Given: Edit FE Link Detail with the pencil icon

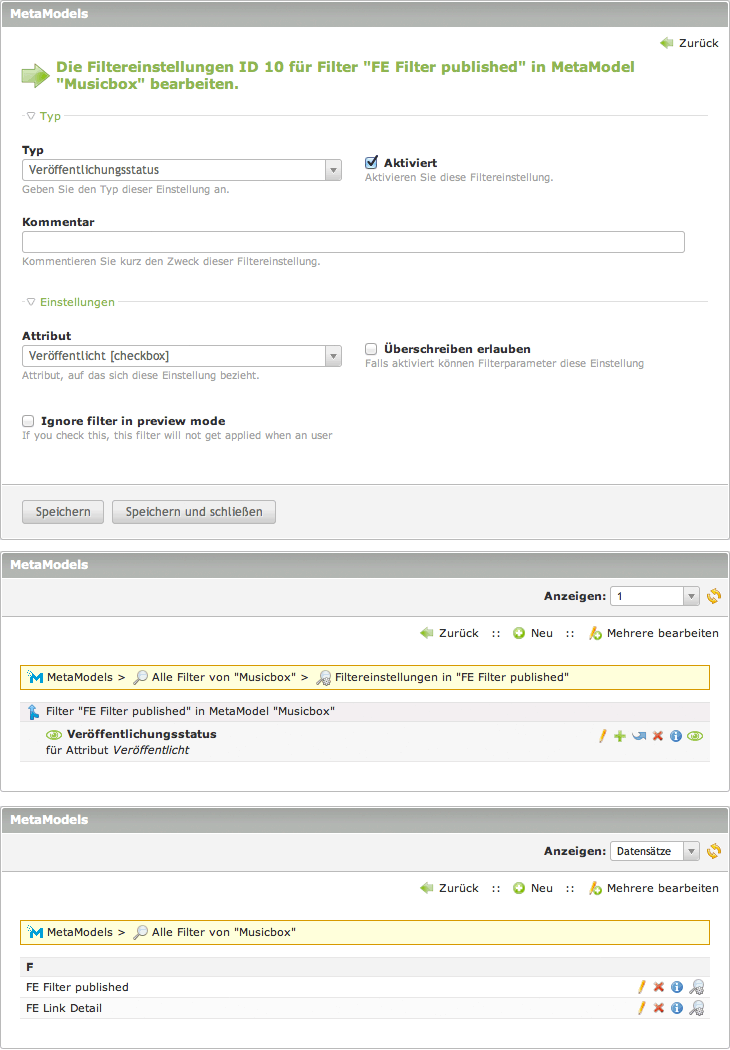Looking at the screenshot, I should tap(642, 1008).
